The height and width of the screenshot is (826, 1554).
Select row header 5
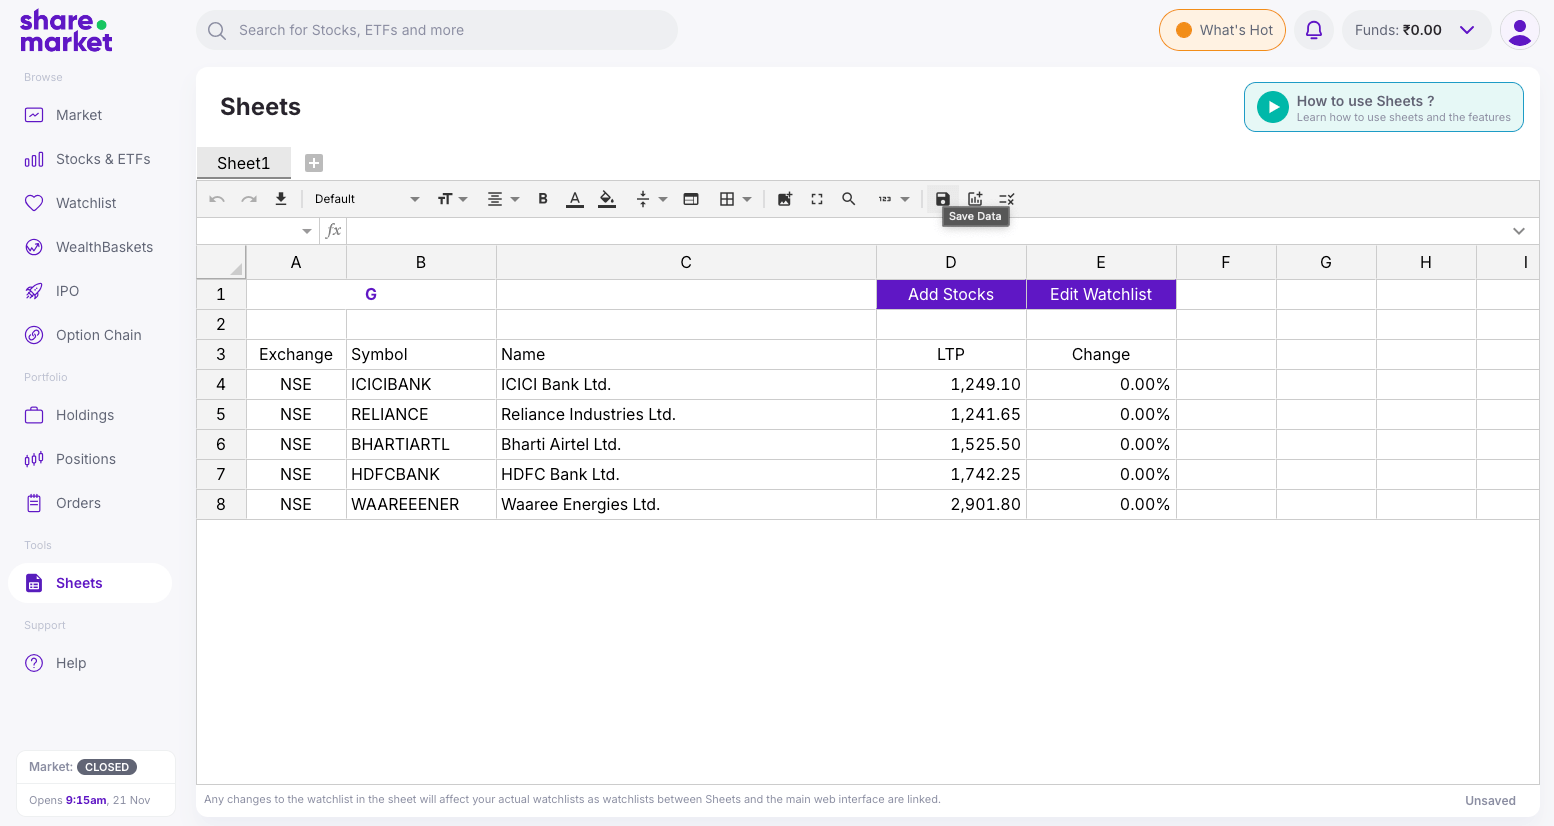(x=221, y=414)
